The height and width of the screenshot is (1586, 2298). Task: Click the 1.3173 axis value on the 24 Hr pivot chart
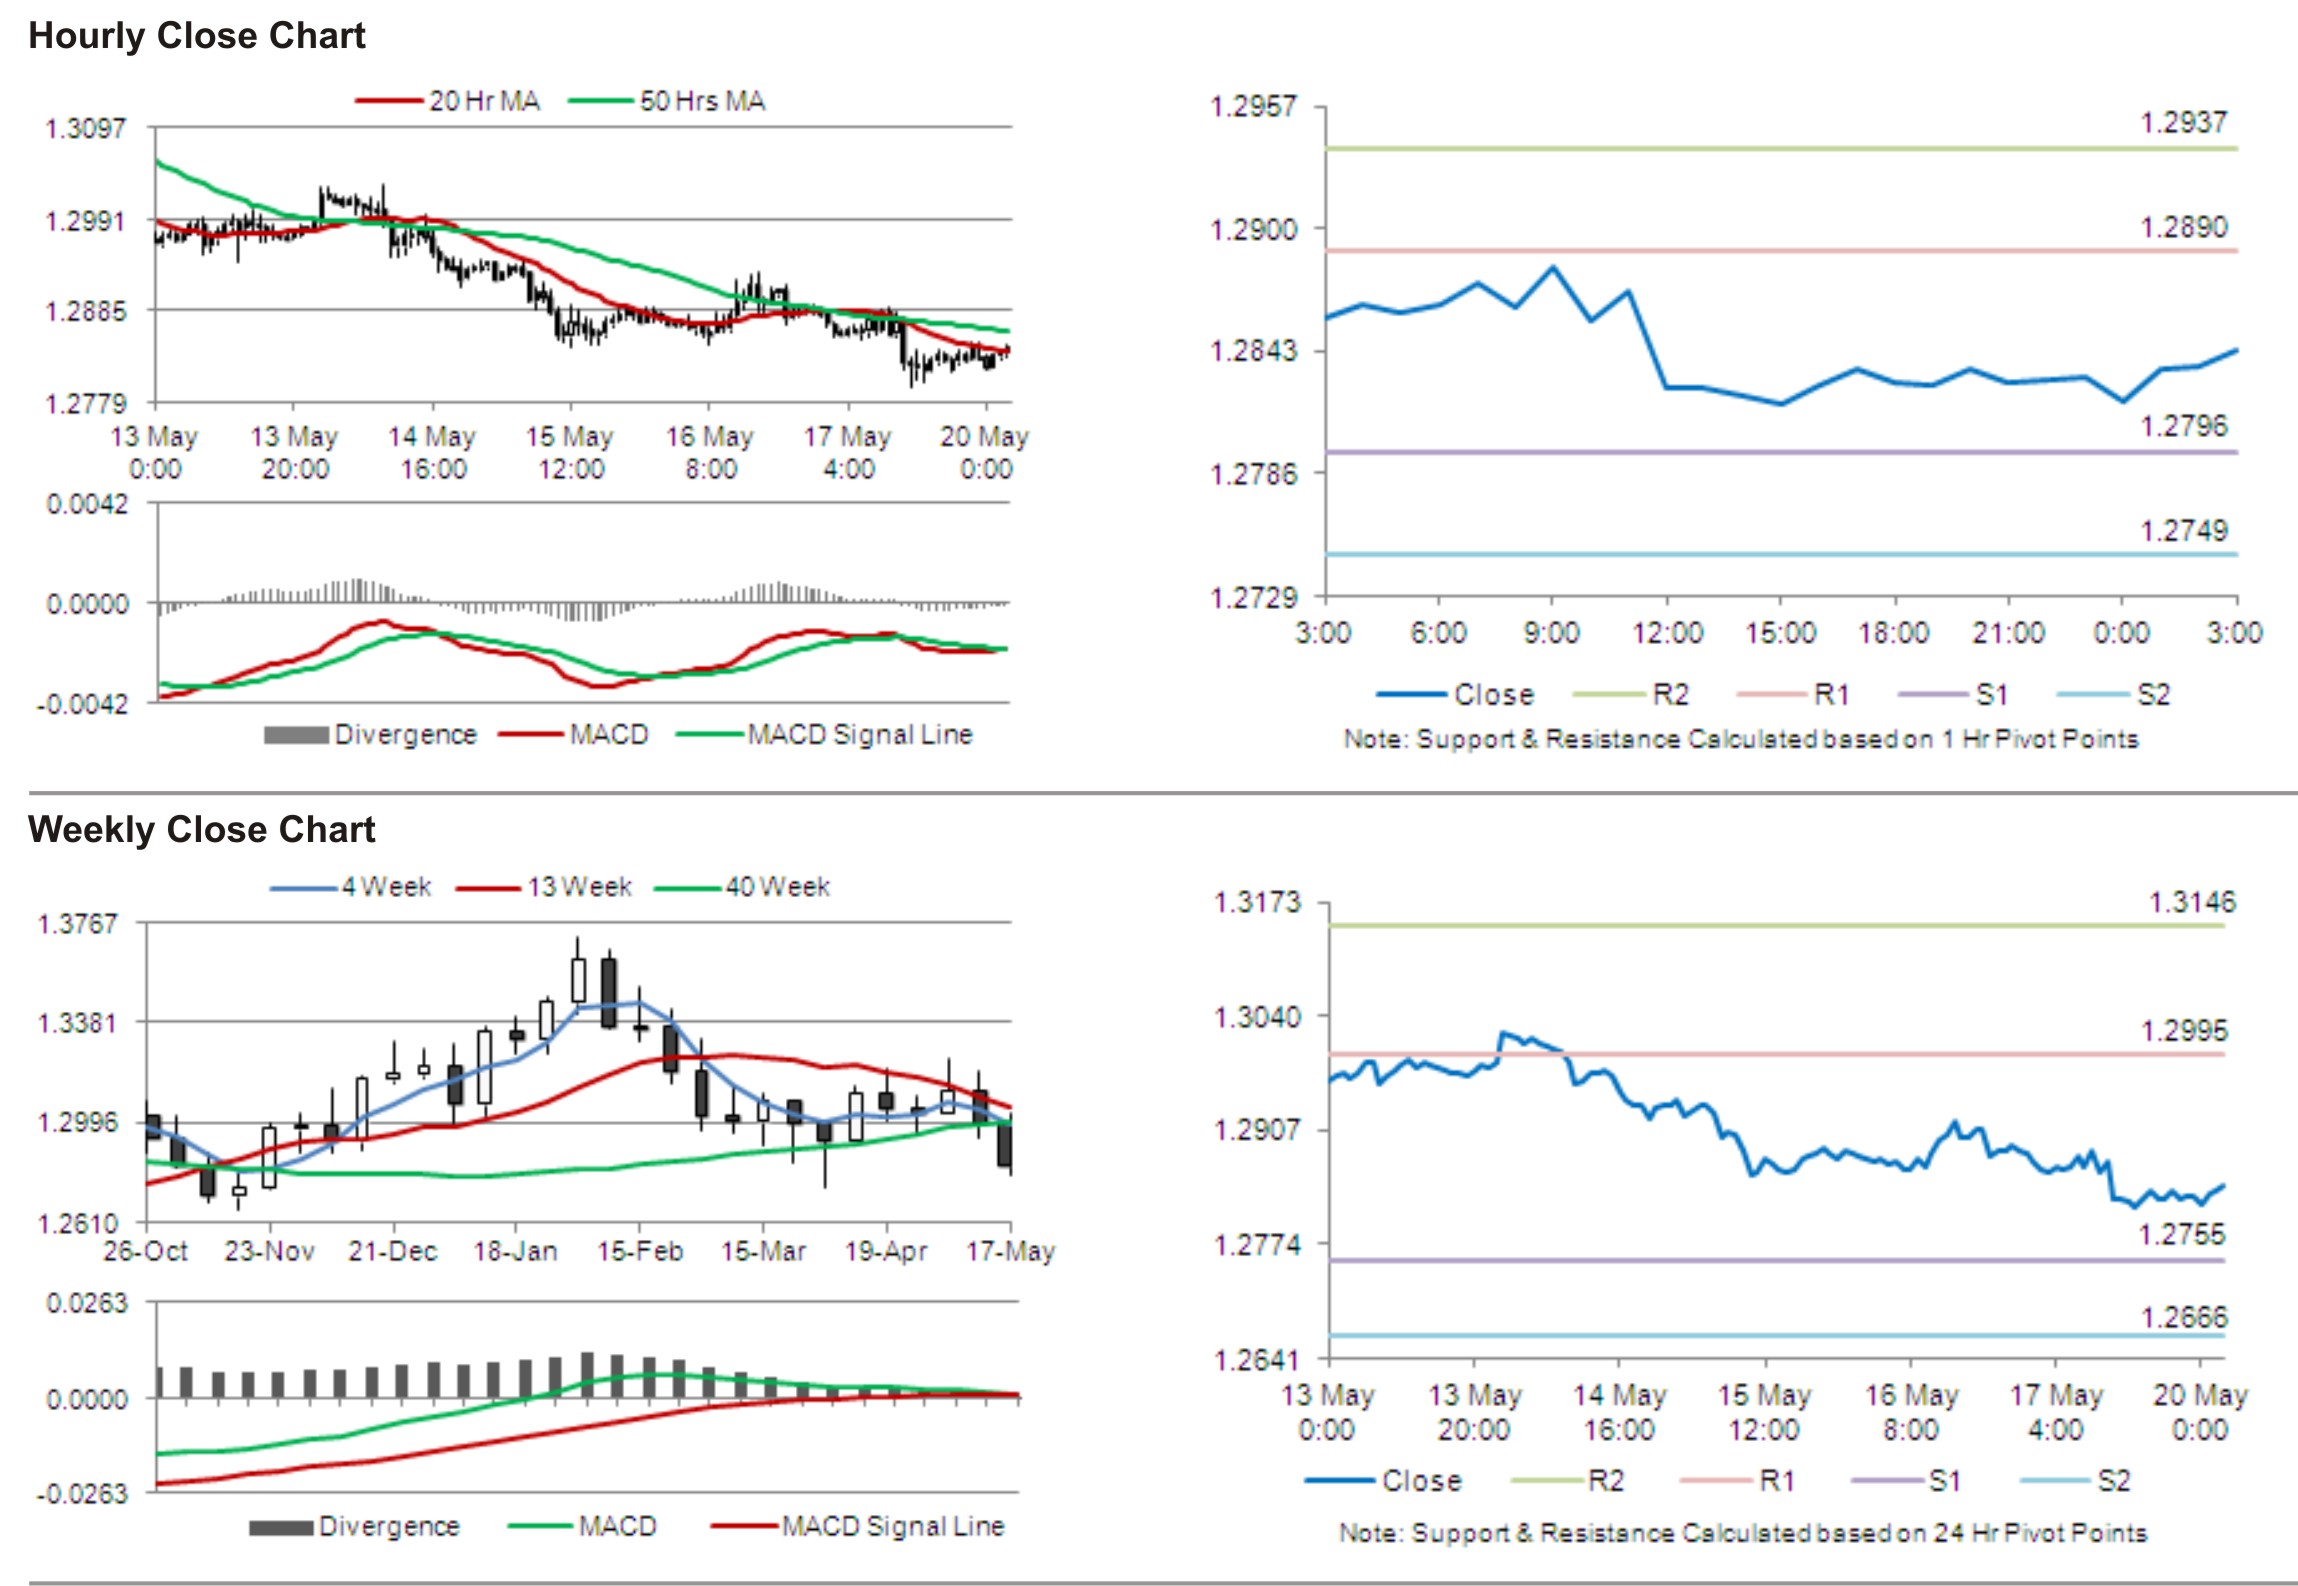coord(1257,903)
